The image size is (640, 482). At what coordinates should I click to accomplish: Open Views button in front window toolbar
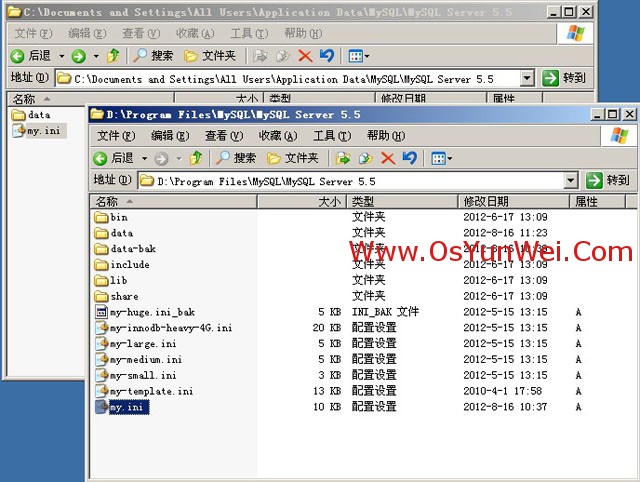pos(438,158)
